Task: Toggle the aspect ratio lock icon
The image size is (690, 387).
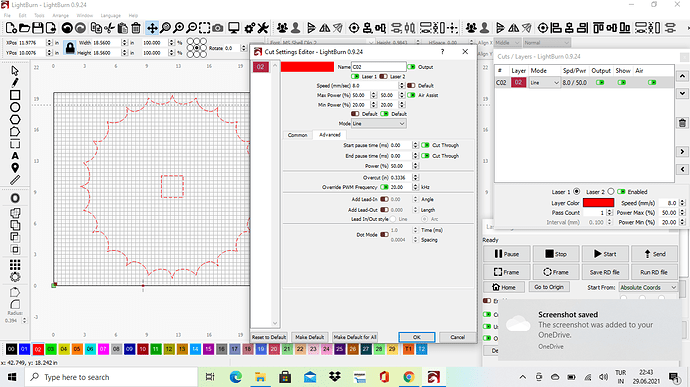Action: click(x=70, y=48)
